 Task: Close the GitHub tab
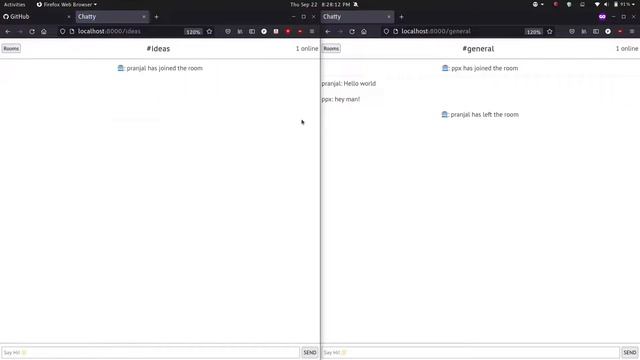[x=69, y=17]
